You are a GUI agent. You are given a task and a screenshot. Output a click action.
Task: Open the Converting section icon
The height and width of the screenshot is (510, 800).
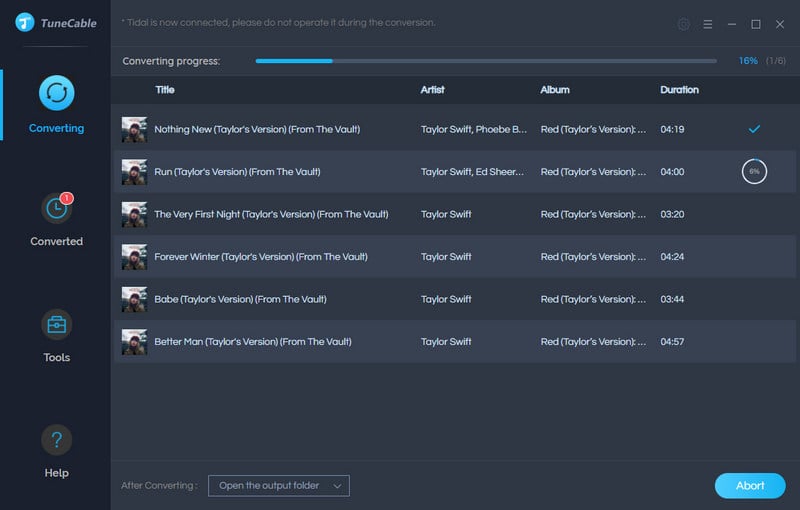[x=57, y=93]
